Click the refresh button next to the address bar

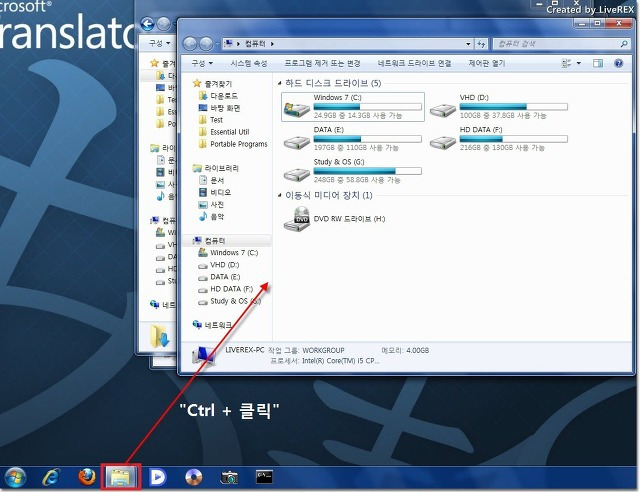[x=481, y=44]
